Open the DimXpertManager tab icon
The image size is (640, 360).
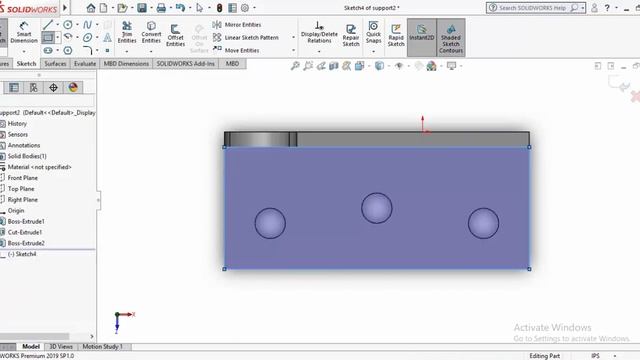pos(53,87)
